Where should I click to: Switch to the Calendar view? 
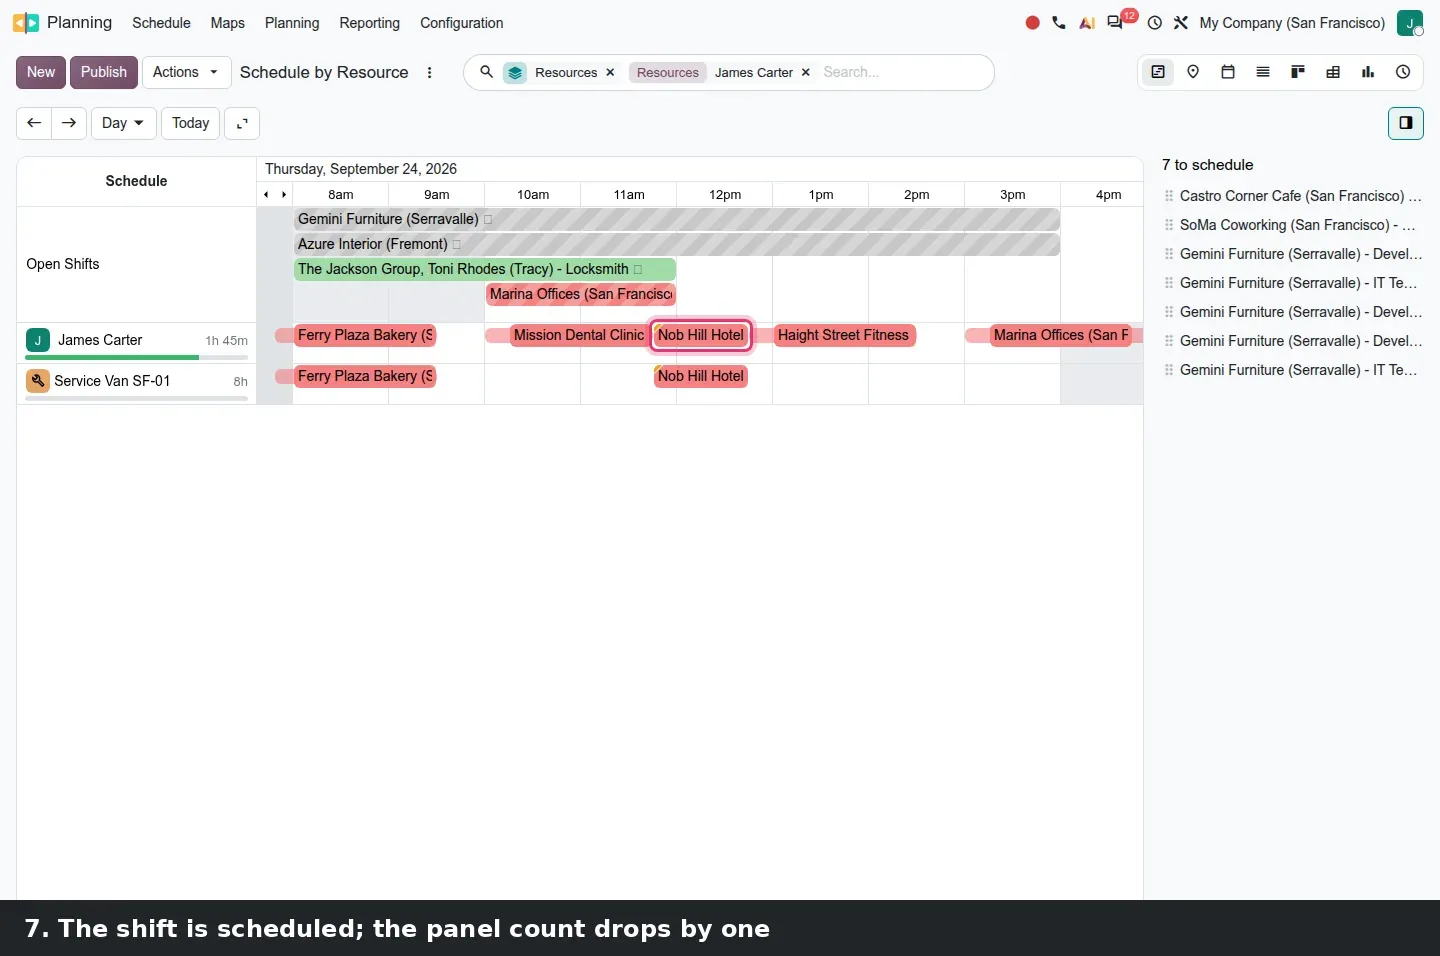pyautogui.click(x=1228, y=72)
